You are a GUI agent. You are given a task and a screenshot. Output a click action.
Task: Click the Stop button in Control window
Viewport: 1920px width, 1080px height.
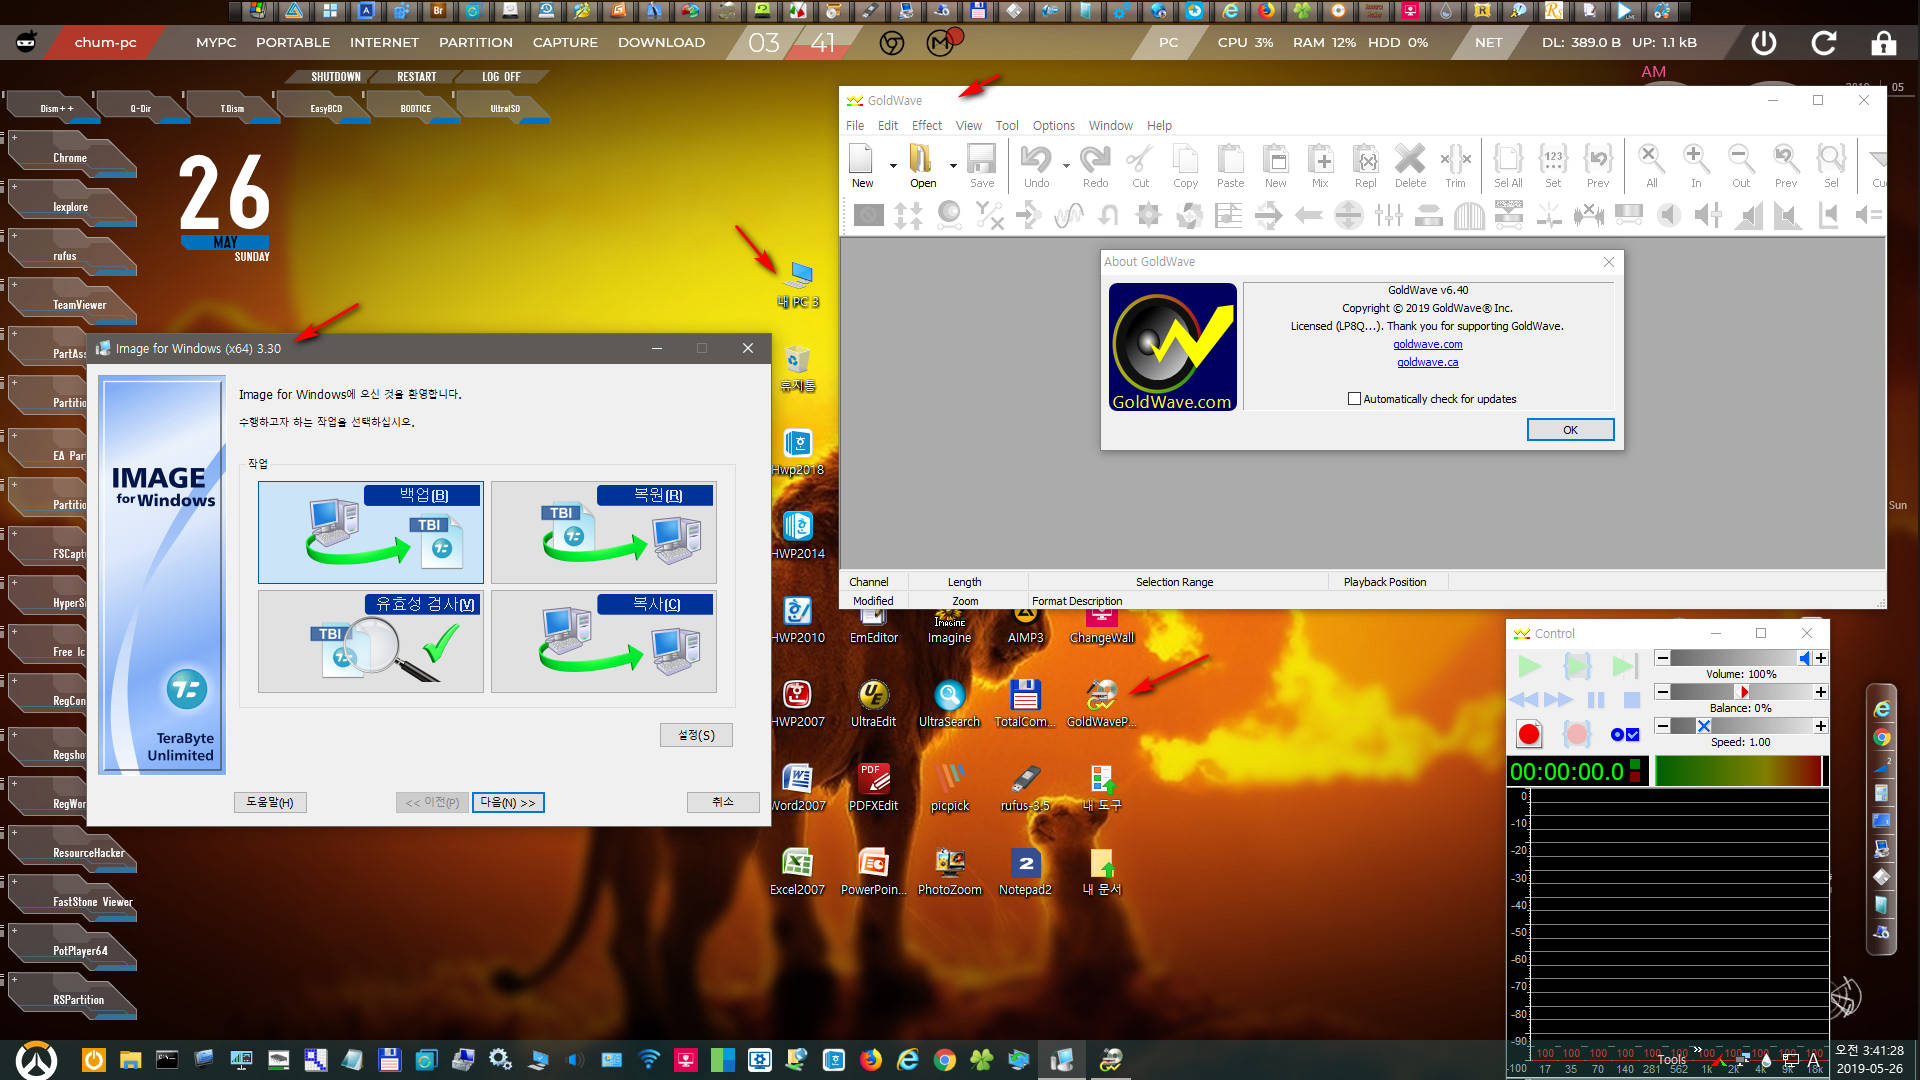(1631, 700)
